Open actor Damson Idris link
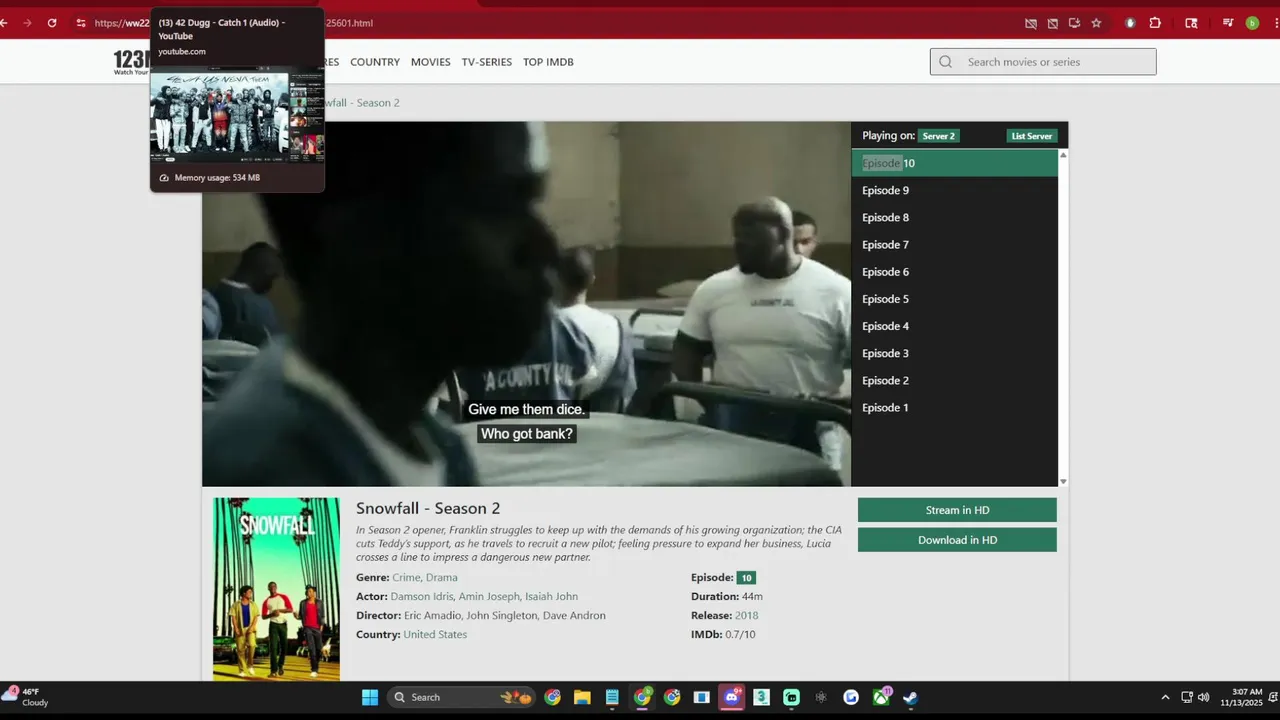Image resolution: width=1280 pixels, height=720 pixels. [421, 596]
